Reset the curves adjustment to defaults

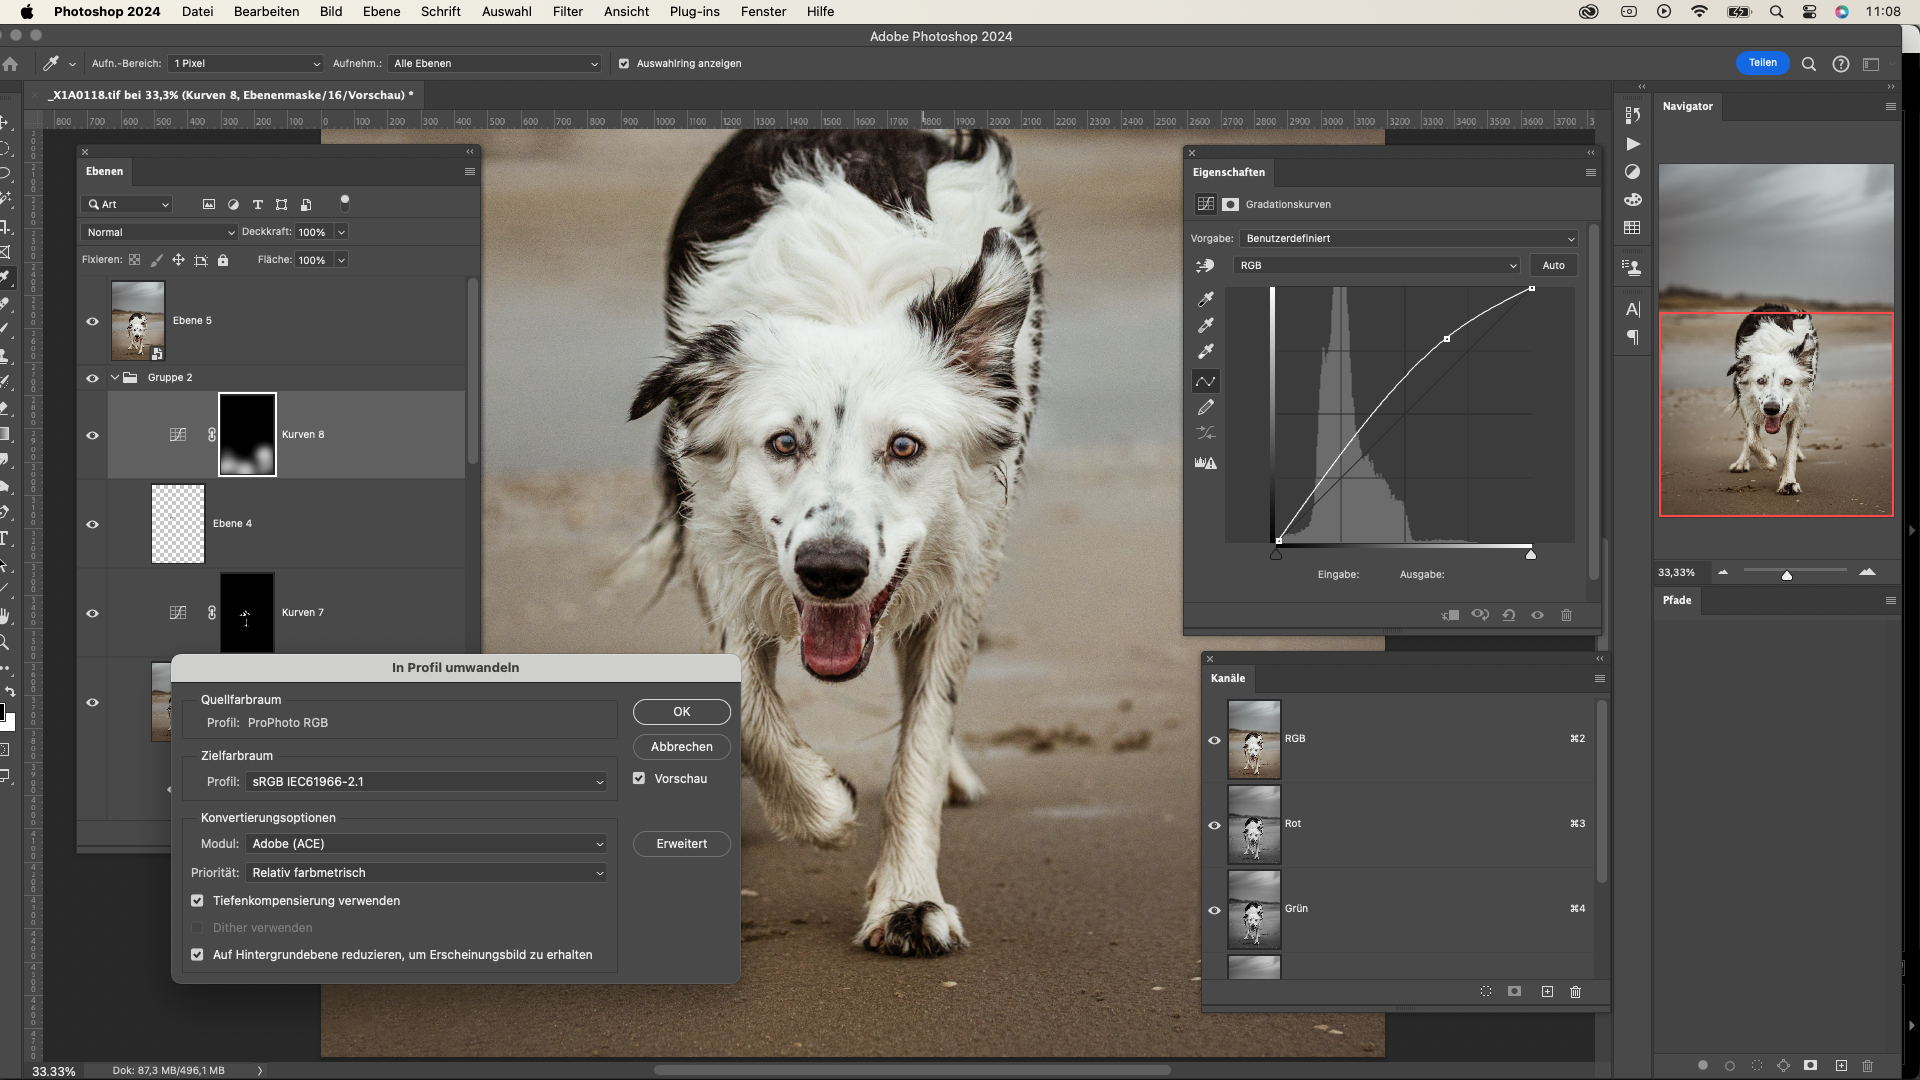pyautogui.click(x=1509, y=615)
